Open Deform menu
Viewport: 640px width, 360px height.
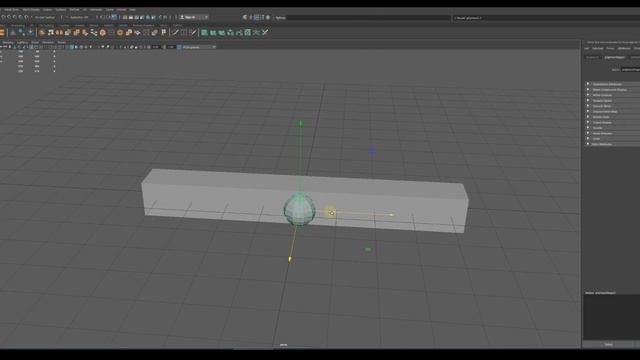click(x=74, y=9)
